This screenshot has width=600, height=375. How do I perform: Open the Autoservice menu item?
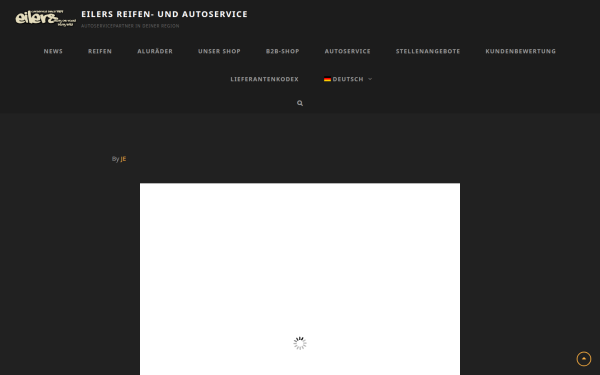(347, 51)
